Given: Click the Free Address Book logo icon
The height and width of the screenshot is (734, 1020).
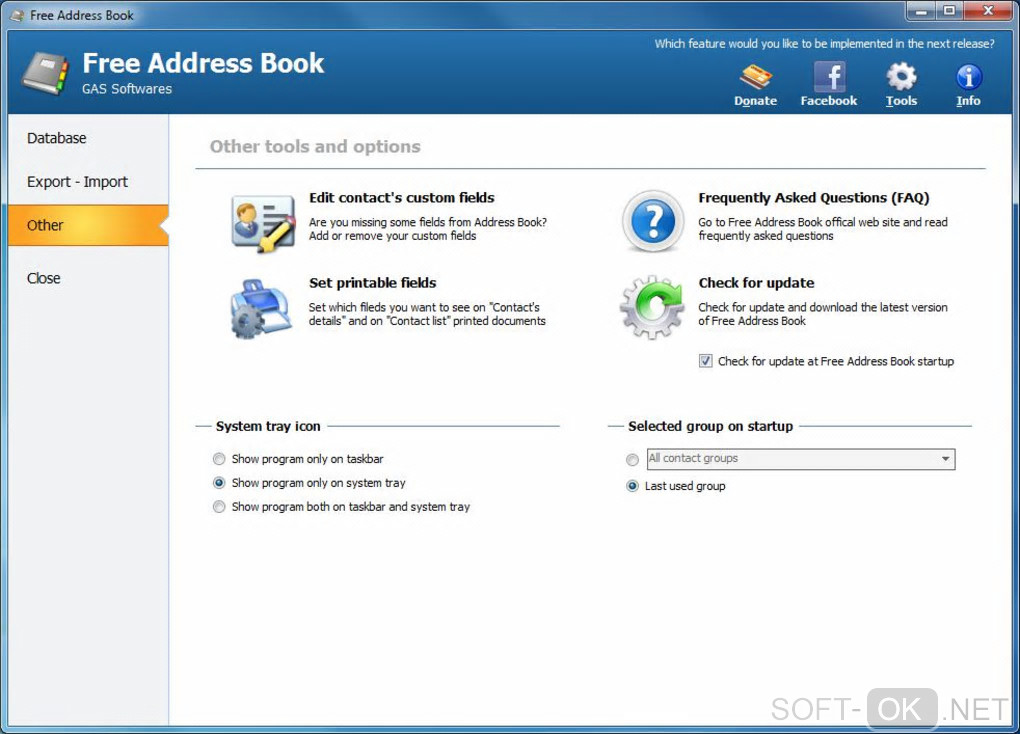Looking at the screenshot, I should 46,74.
